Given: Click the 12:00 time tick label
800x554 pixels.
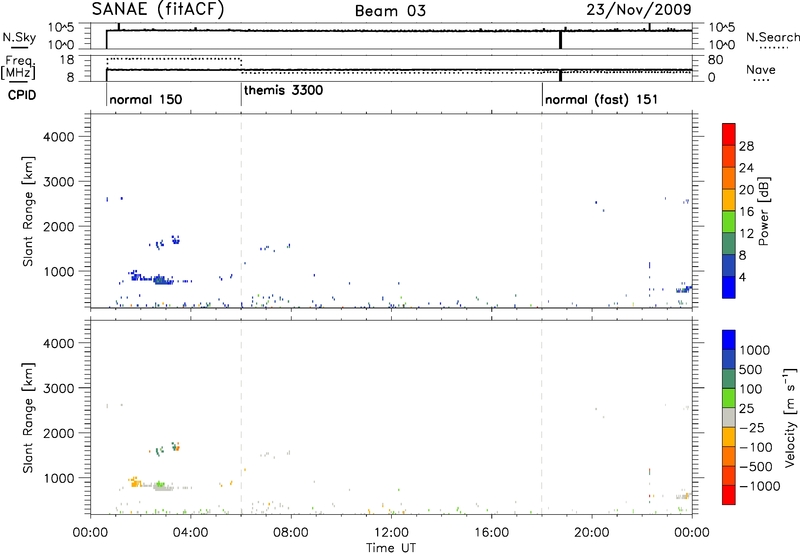Looking at the screenshot, I should coord(391,533).
